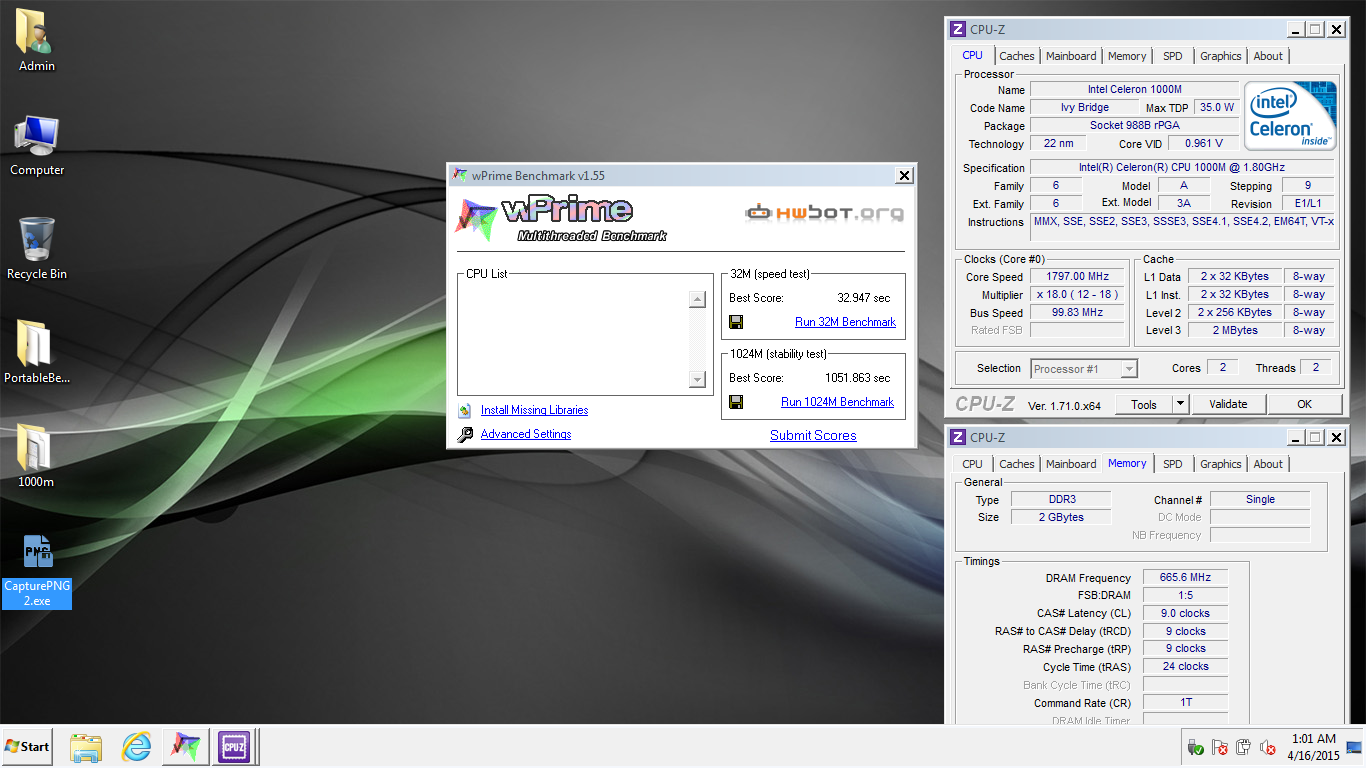Launch Internet Explorer from the taskbar
This screenshot has width=1366, height=768.
[136, 747]
